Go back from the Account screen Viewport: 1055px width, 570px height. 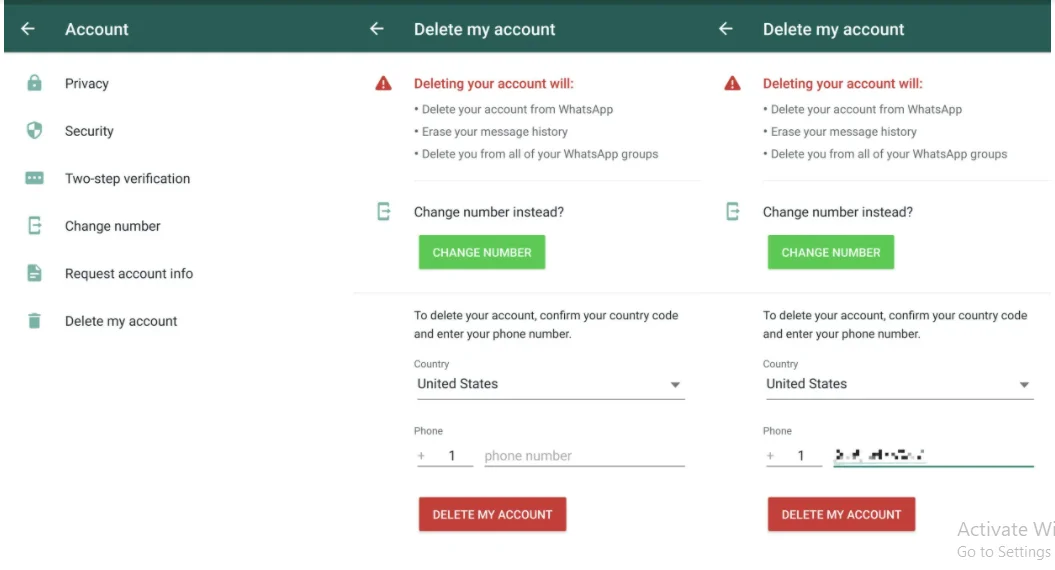coord(28,29)
